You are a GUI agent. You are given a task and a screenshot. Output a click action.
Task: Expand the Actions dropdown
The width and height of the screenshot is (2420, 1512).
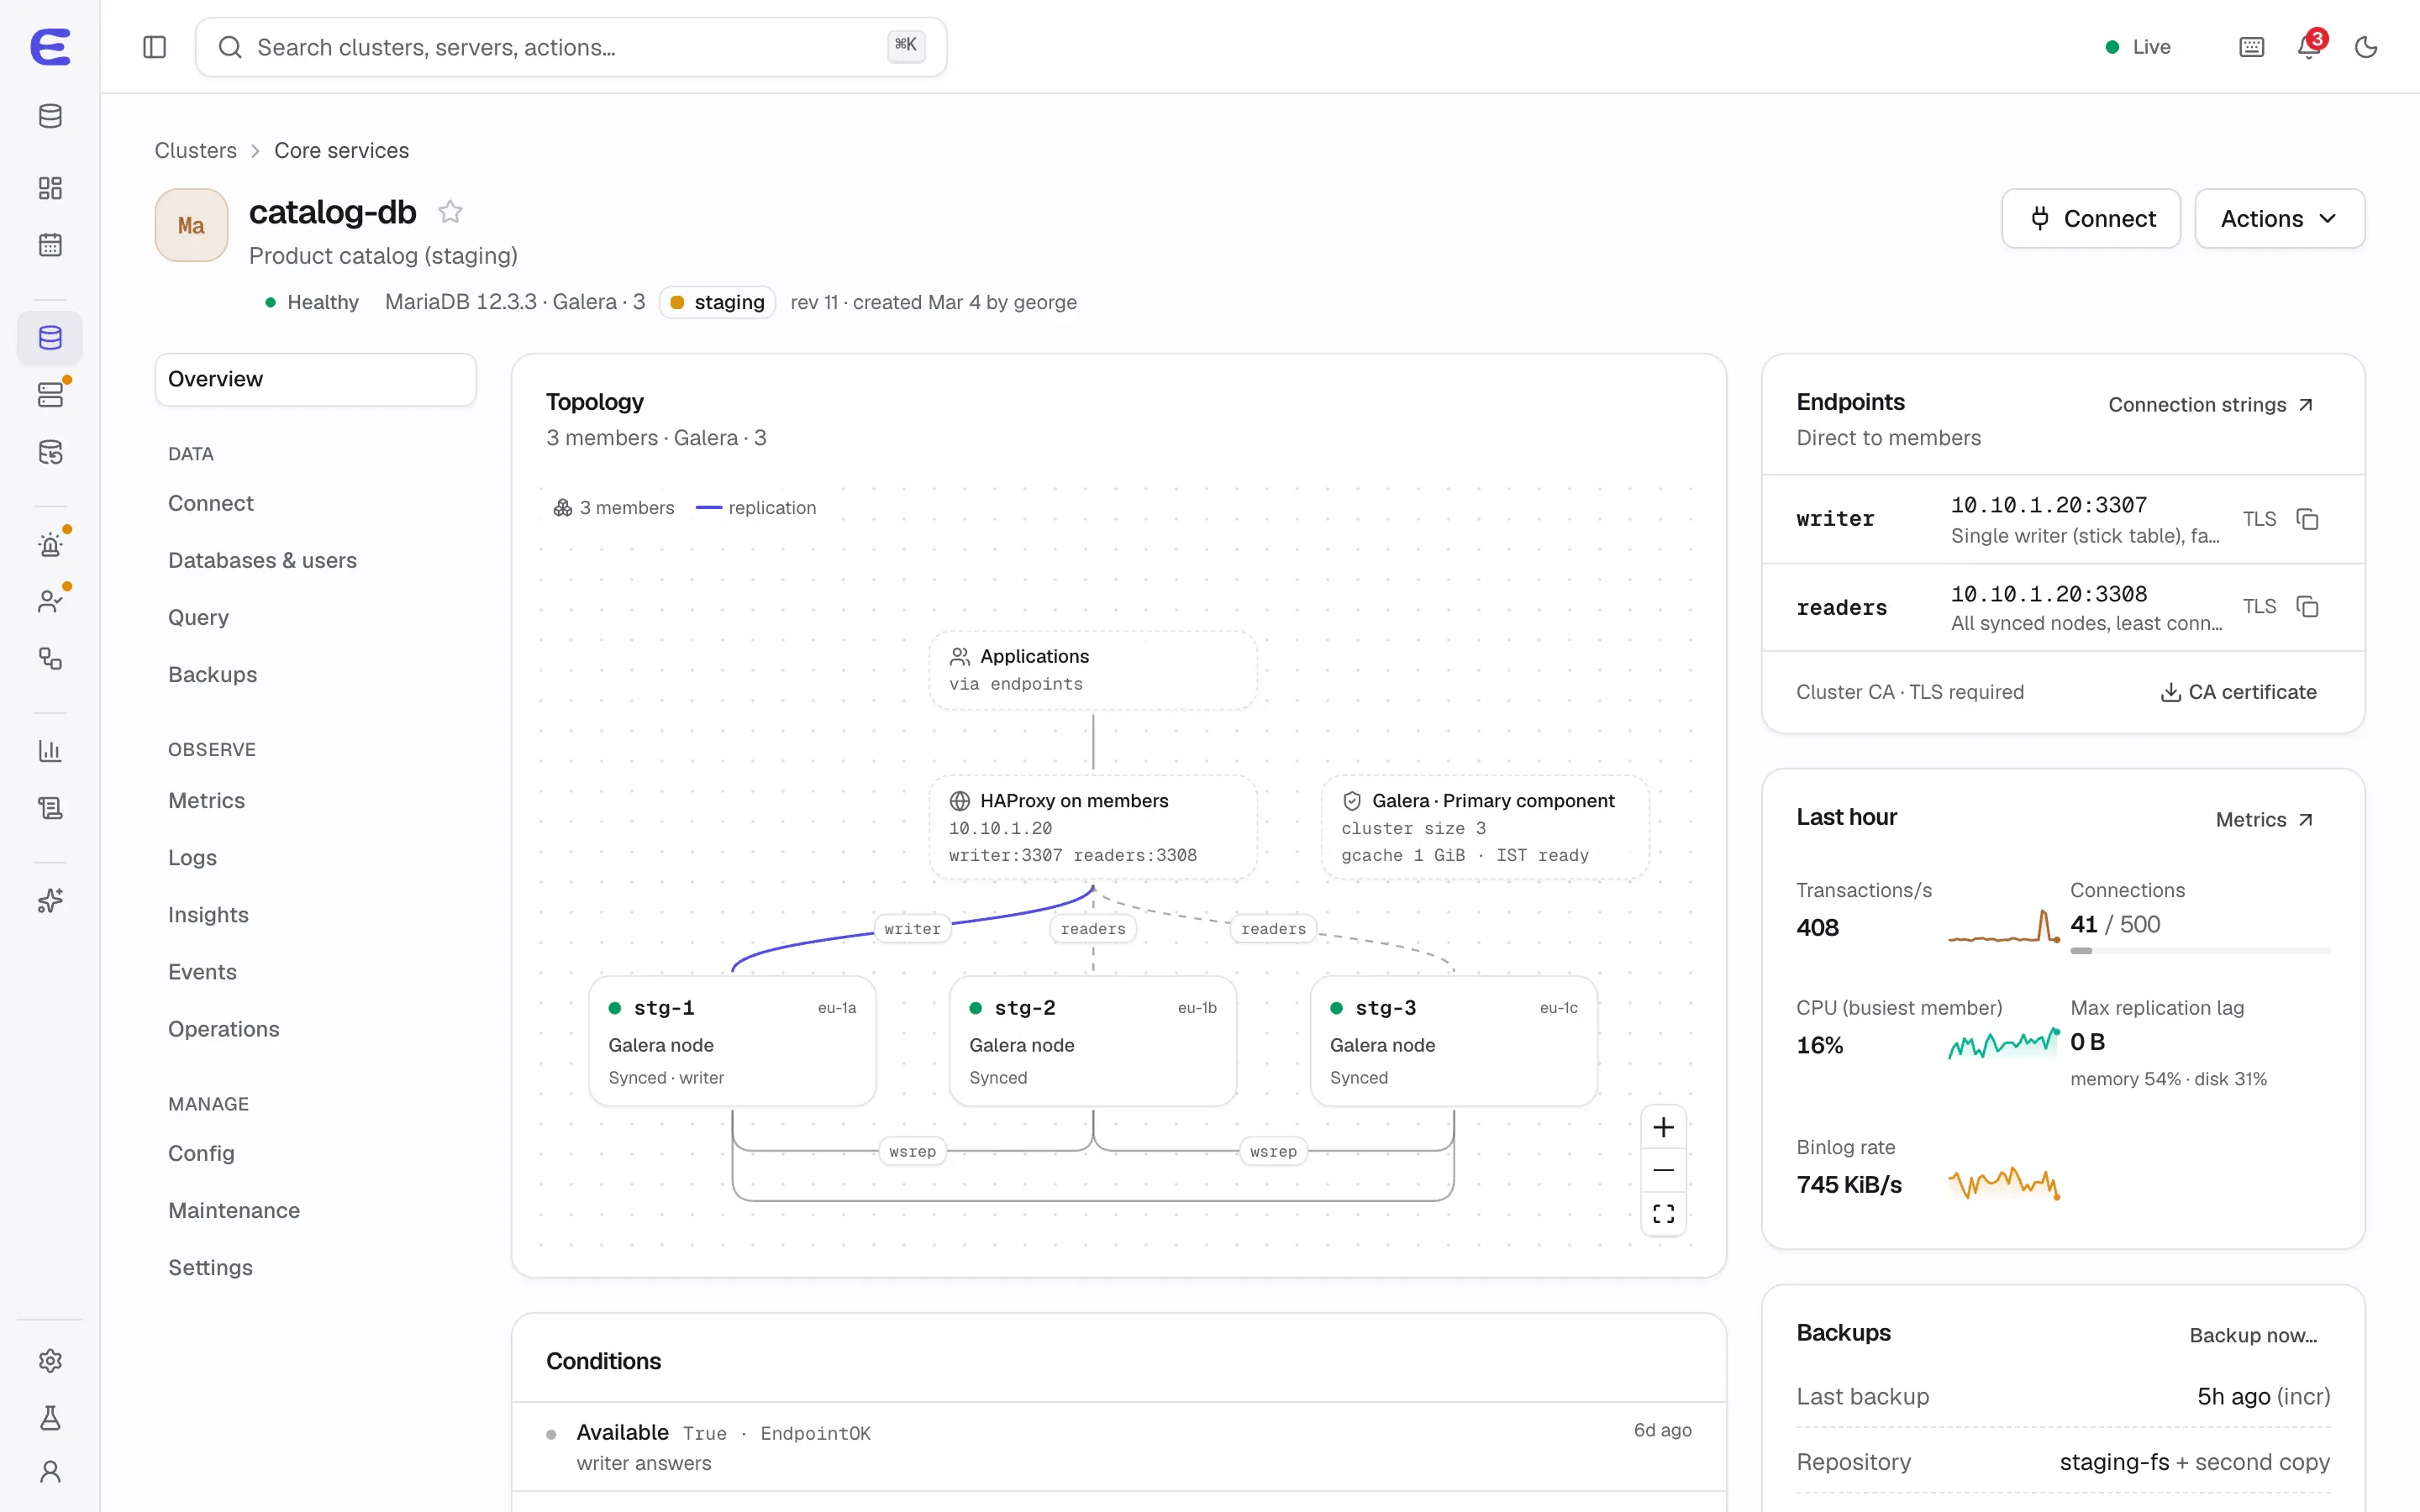pos(2279,218)
